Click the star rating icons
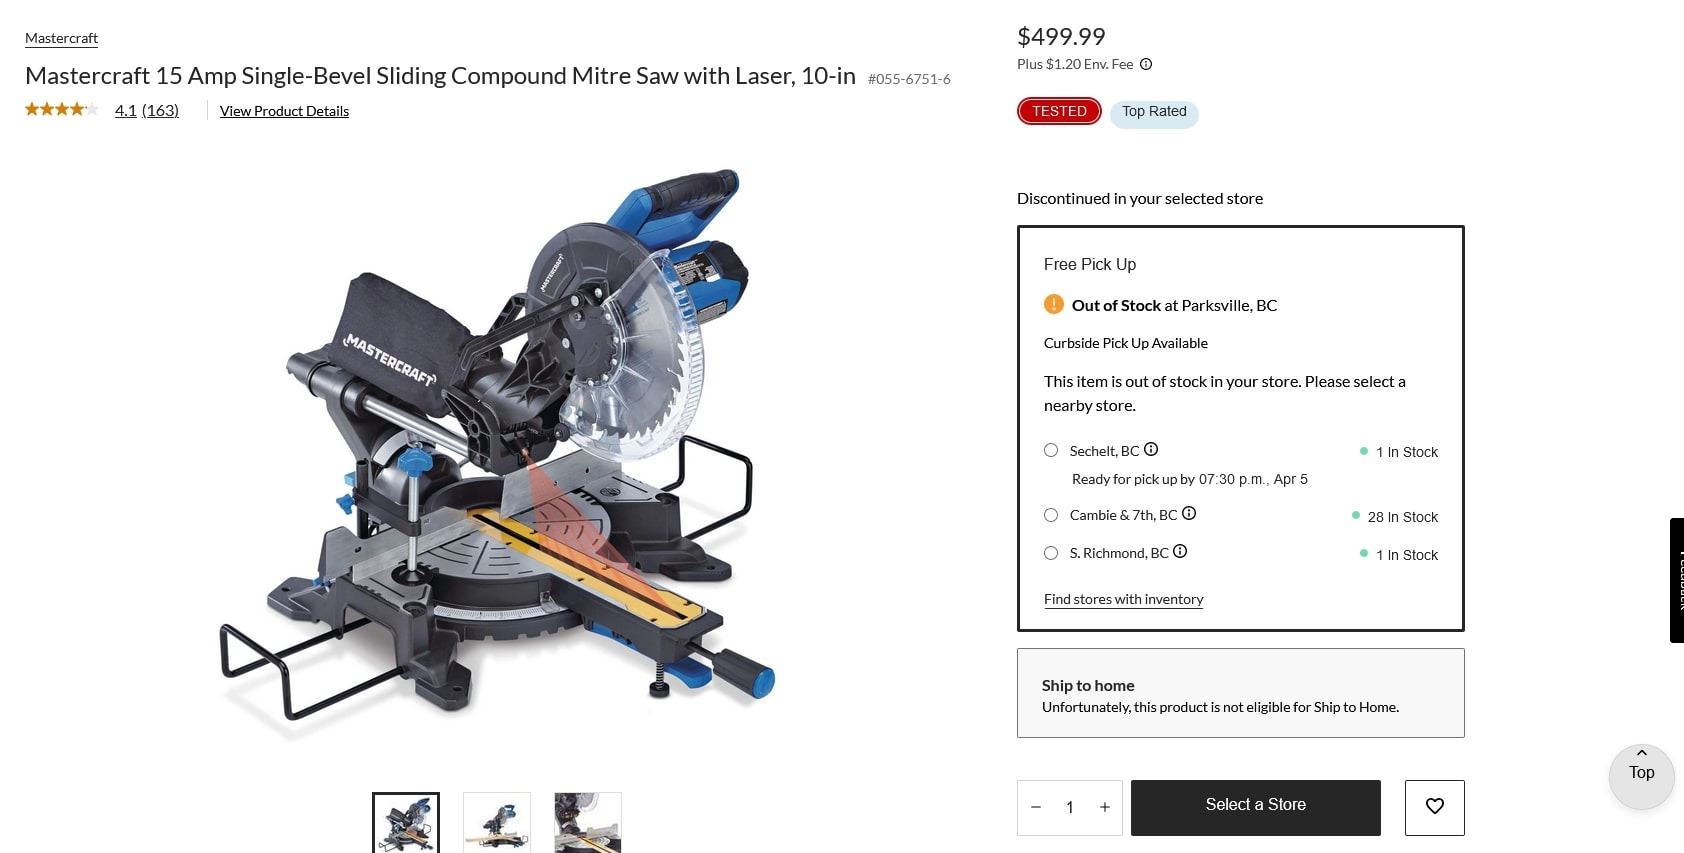This screenshot has width=1684, height=853. click(62, 110)
